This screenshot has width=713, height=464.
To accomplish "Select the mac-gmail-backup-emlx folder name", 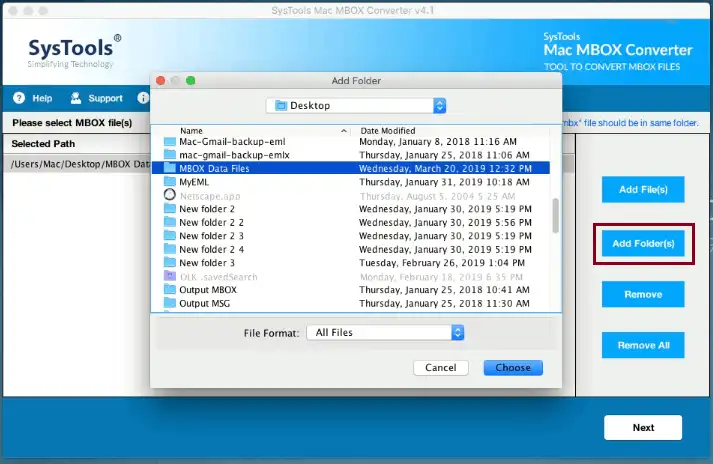I will [x=234, y=155].
